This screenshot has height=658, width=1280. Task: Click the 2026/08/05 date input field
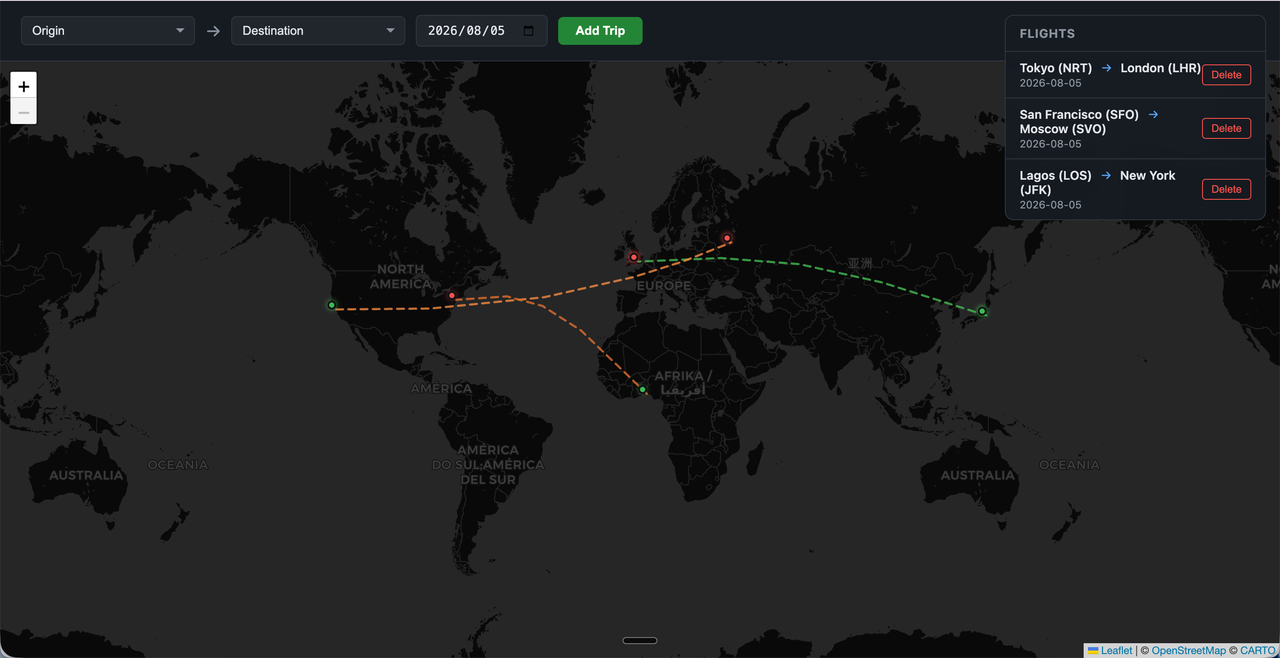tap(482, 31)
